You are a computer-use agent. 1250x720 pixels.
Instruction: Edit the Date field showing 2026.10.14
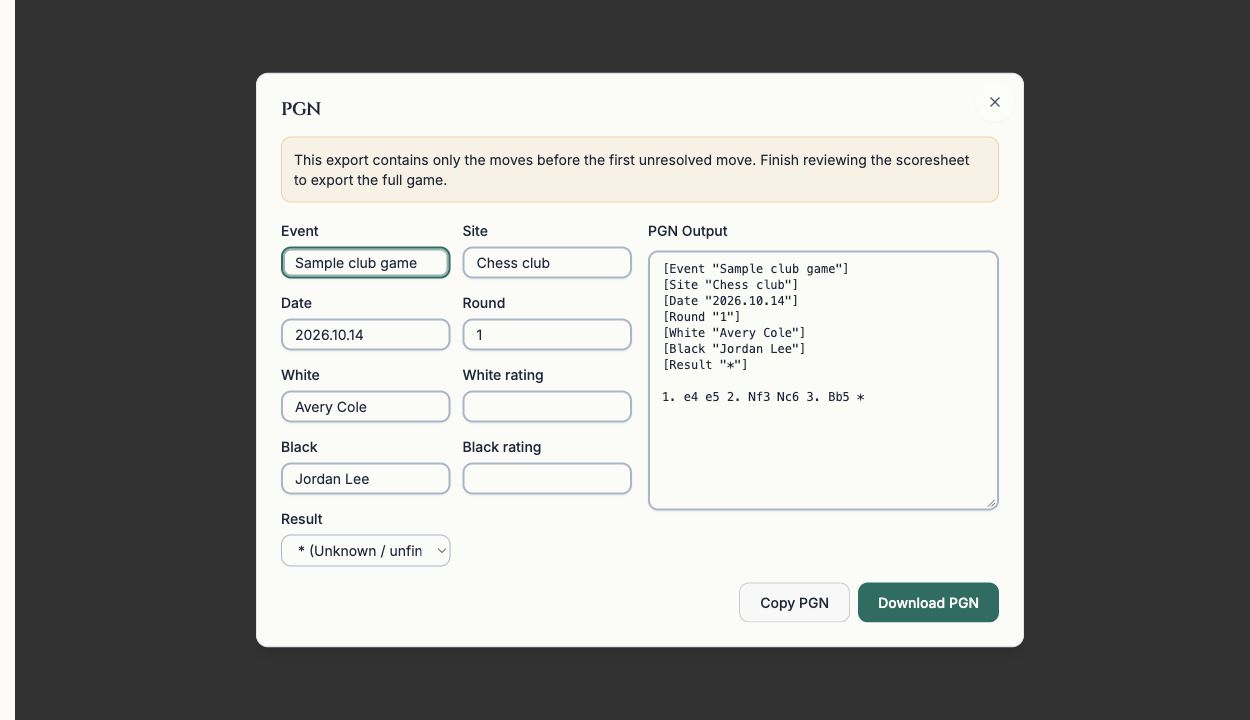point(366,335)
